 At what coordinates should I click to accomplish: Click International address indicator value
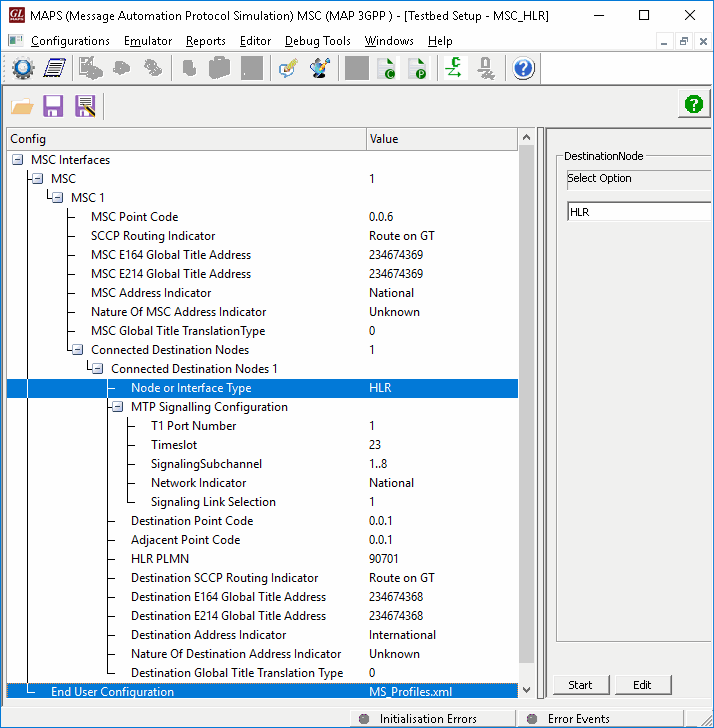click(402, 635)
